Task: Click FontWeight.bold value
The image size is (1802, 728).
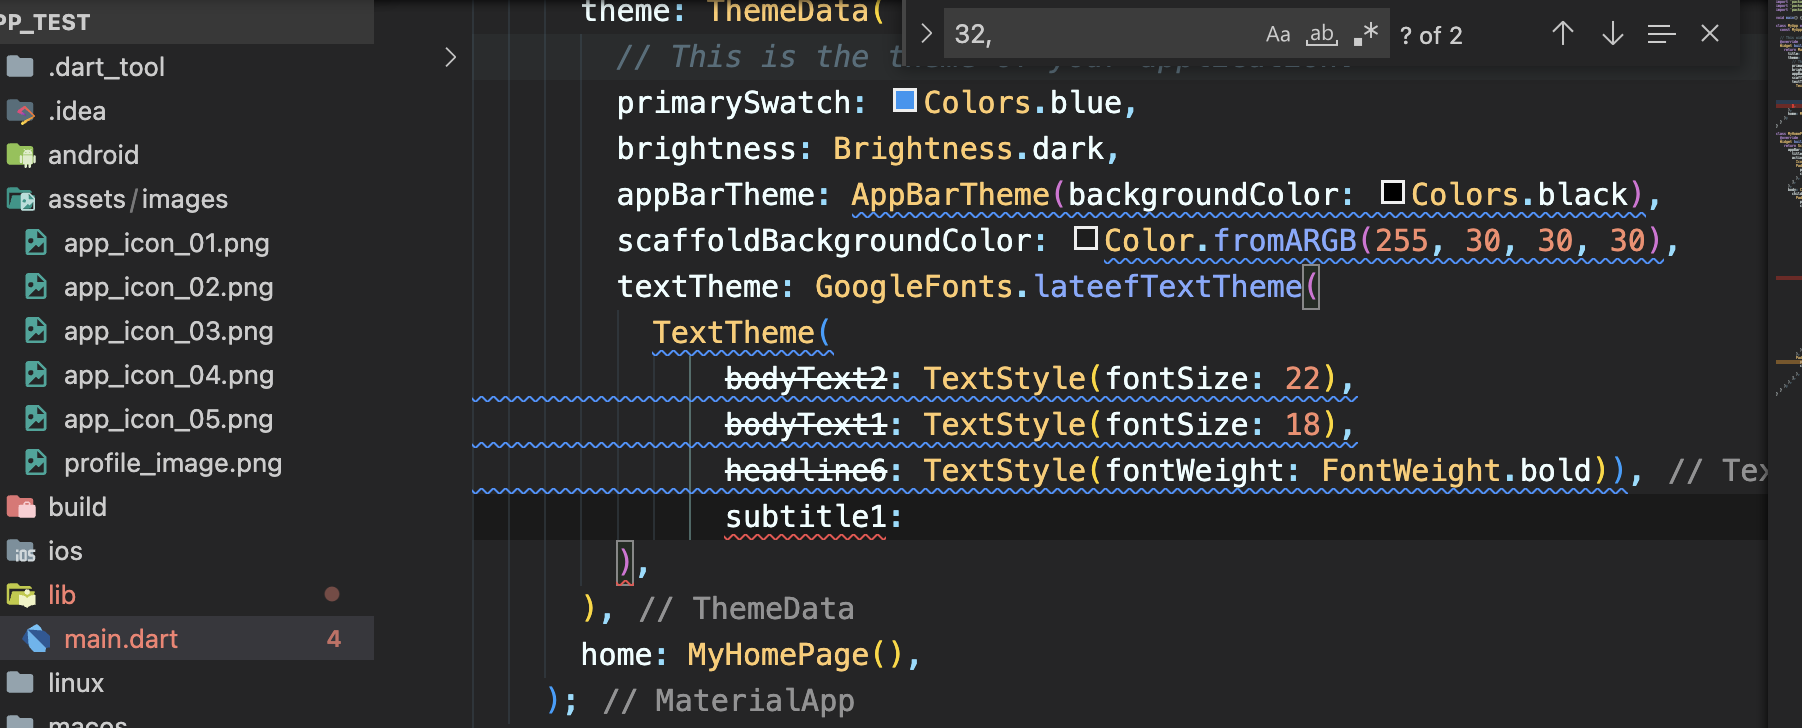Action: [1456, 471]
